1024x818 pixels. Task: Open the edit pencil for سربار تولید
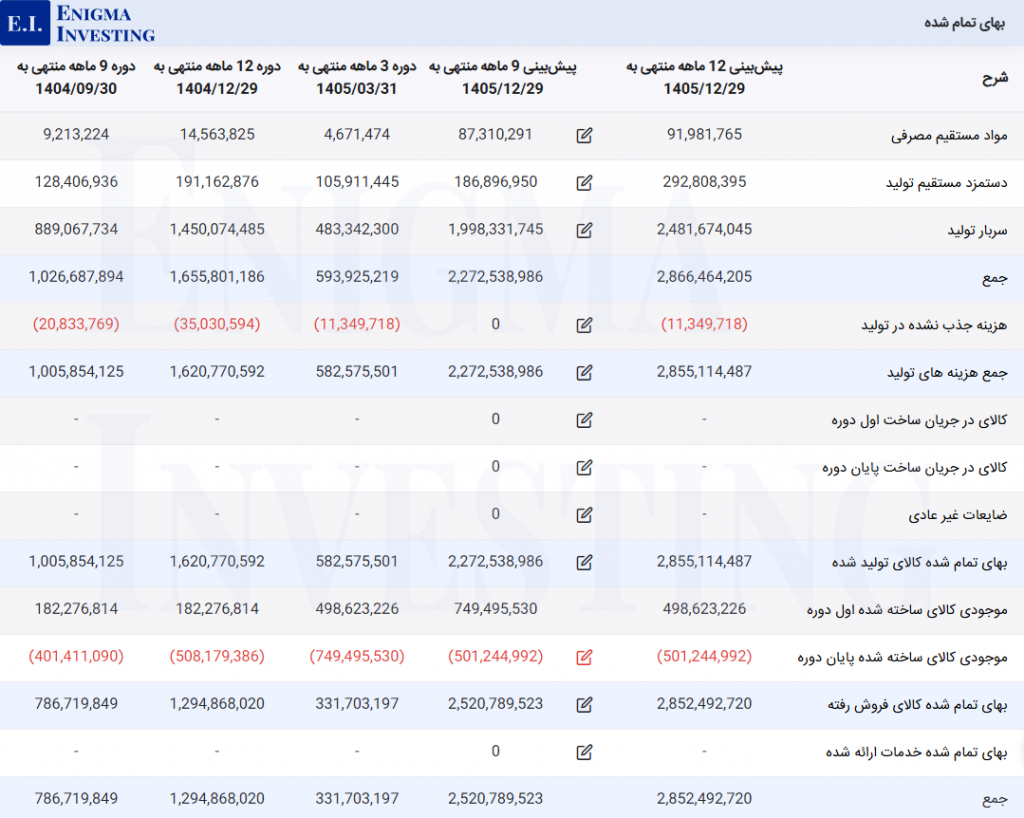pyautogui.click(x=584, y=230)
